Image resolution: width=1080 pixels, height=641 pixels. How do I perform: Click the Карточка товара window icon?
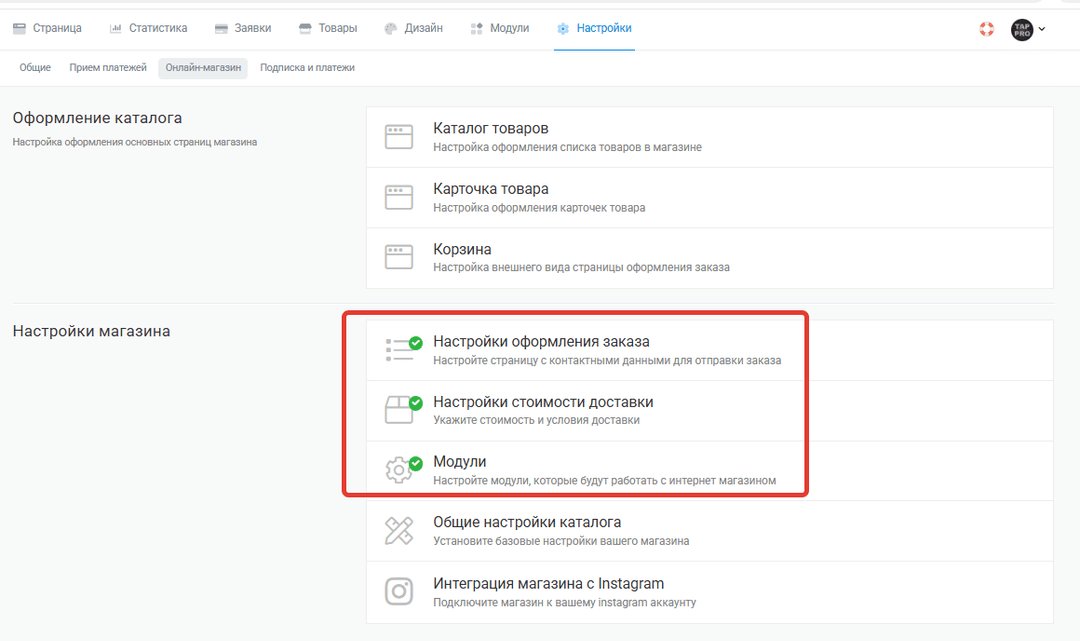pos(399,197)
